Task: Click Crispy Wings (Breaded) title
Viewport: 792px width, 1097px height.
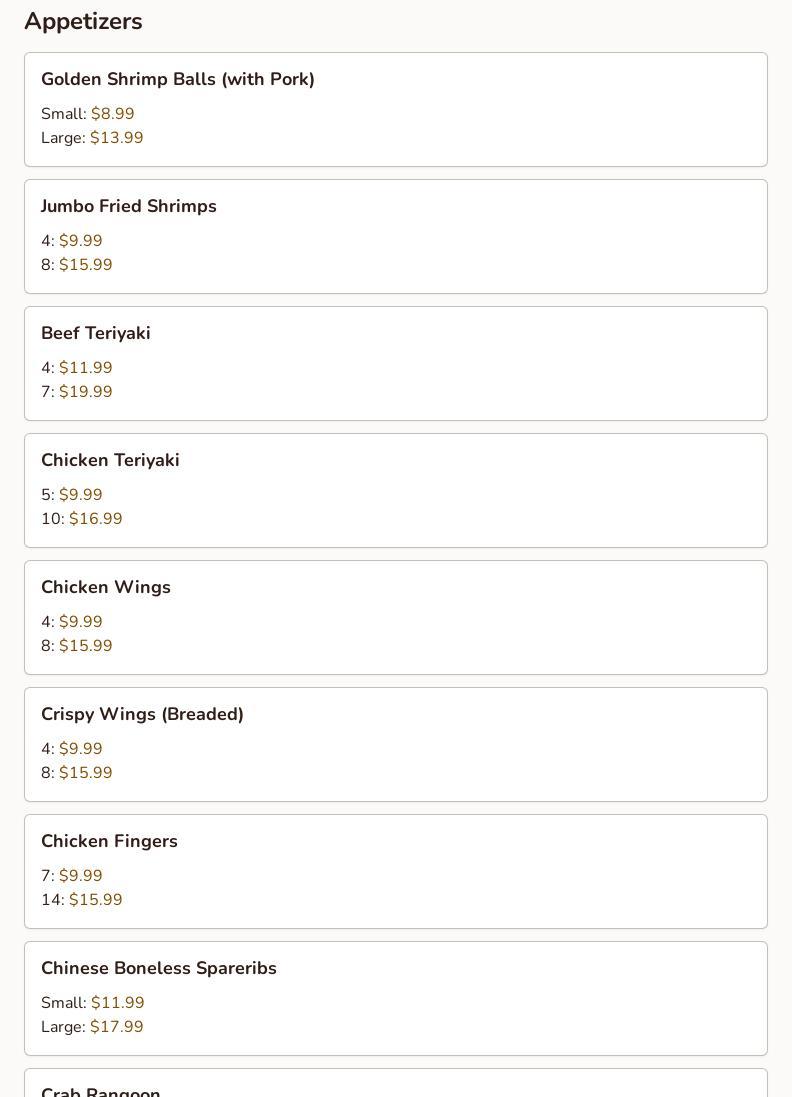Action: (x=142, y=714)
